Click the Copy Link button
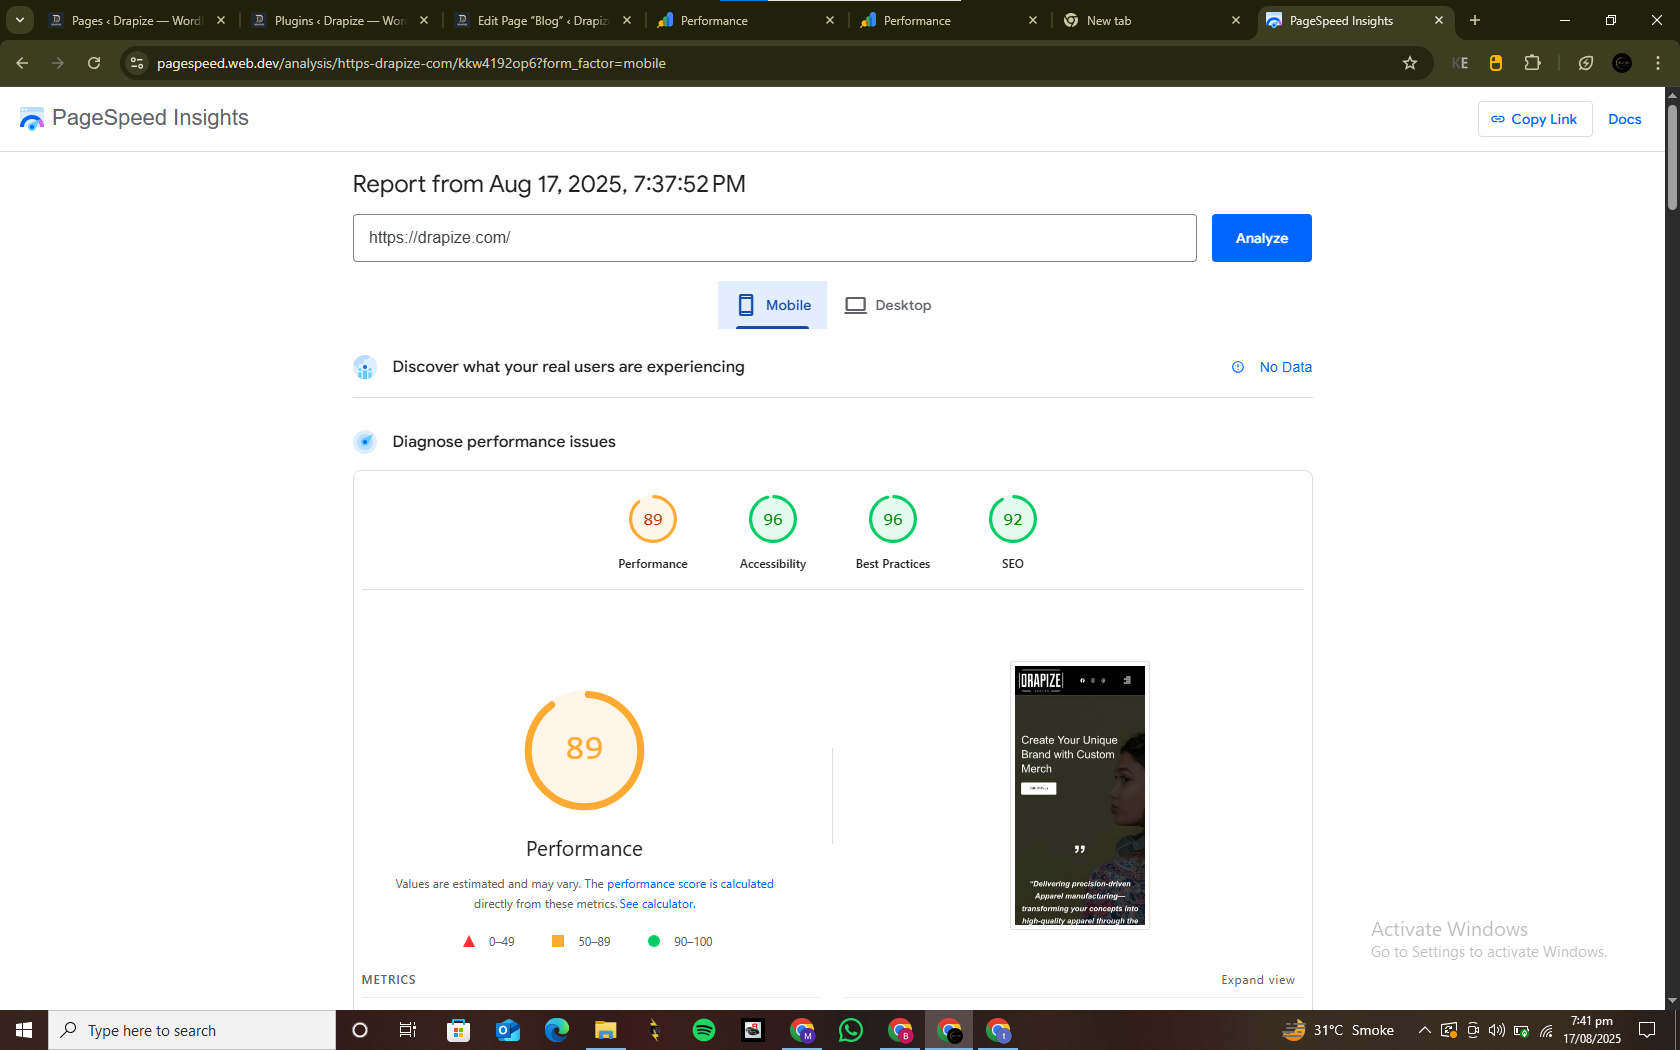Screen dimensions: 1680x1050 [1534, 119]
